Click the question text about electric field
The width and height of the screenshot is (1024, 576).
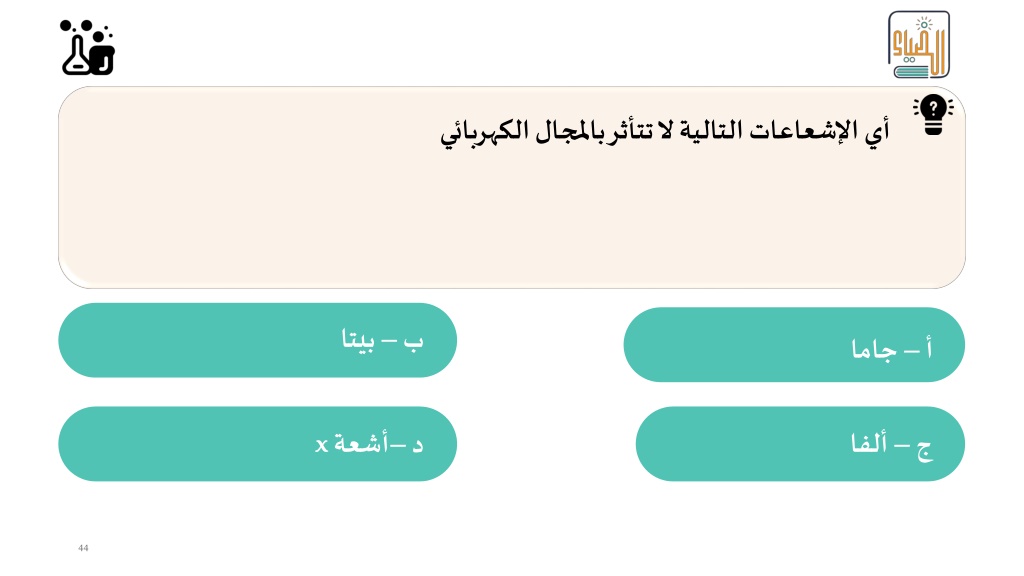(x=665, y=132)
